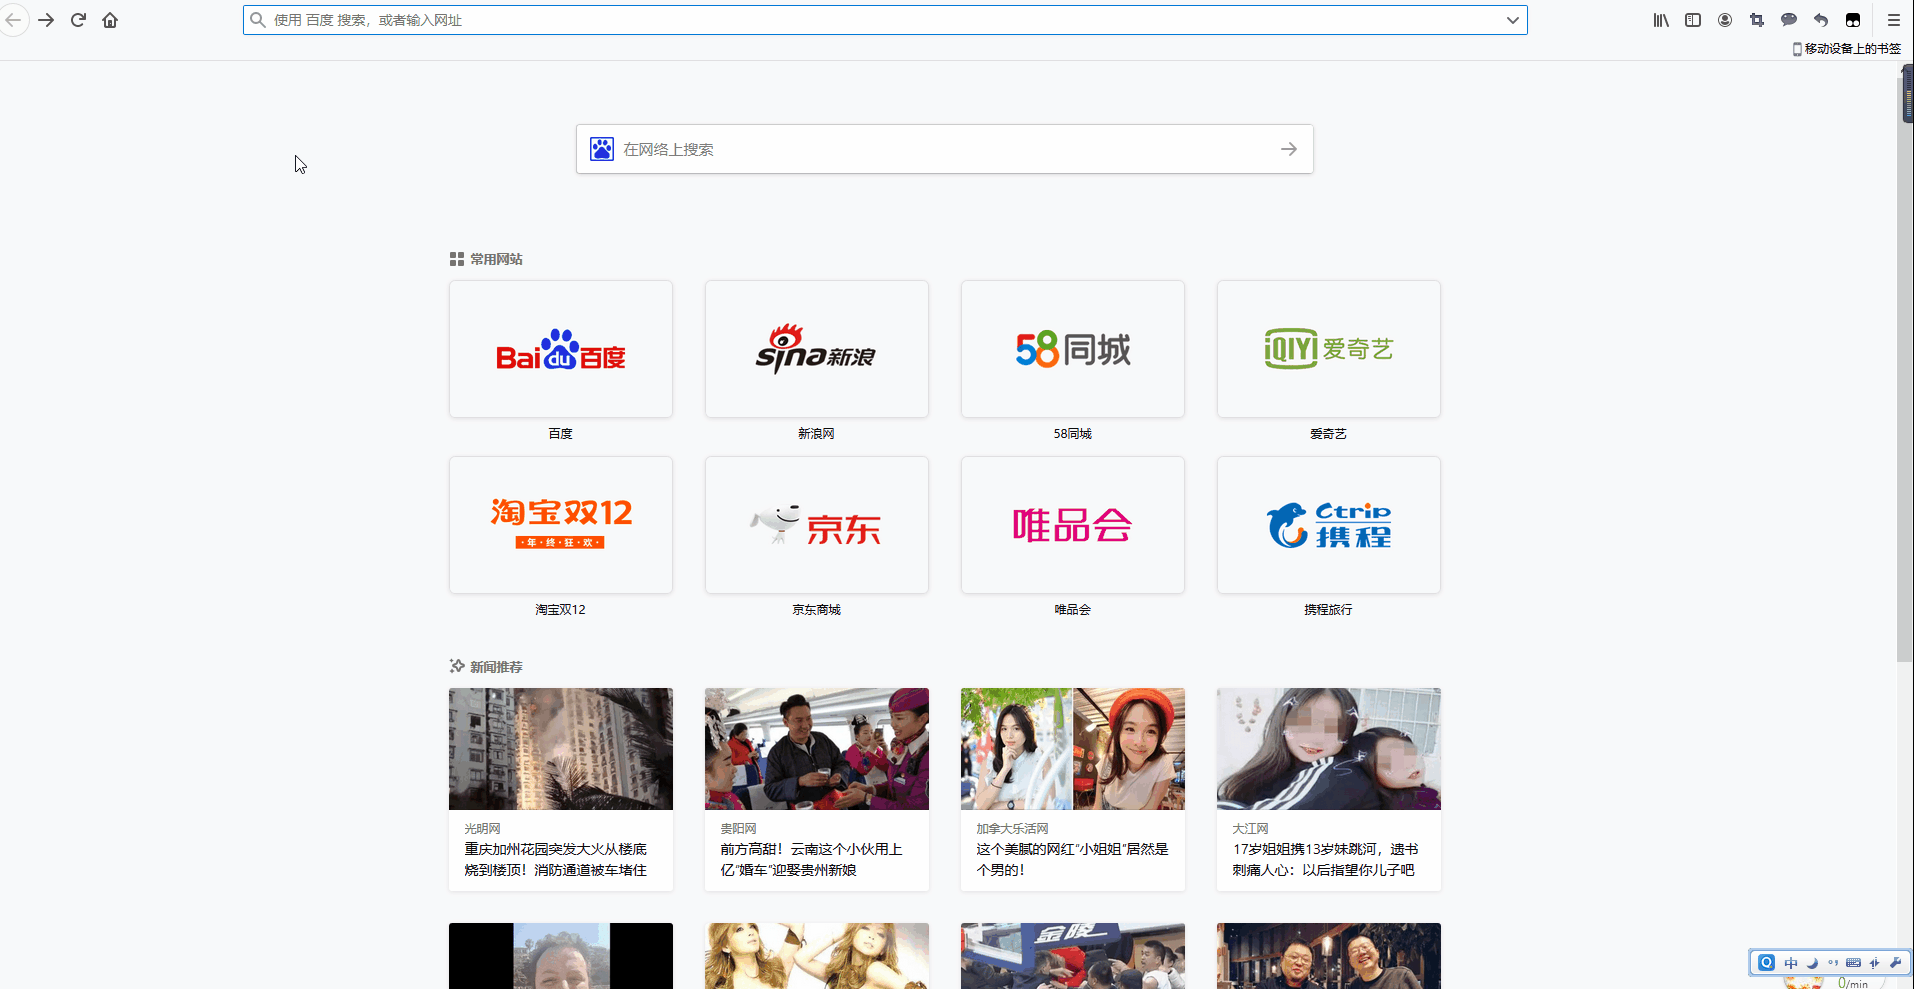Image resolution: width=1914 pixels, height=989 pixels.
Task: Open the iQIYI site tile
Action: coord(1329,349)
